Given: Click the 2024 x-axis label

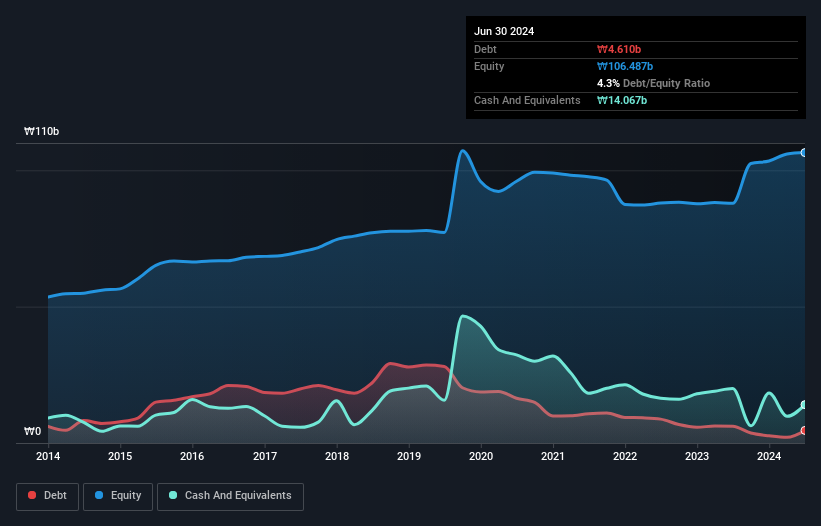Looking at the screenshot, I should coord(769,456).
